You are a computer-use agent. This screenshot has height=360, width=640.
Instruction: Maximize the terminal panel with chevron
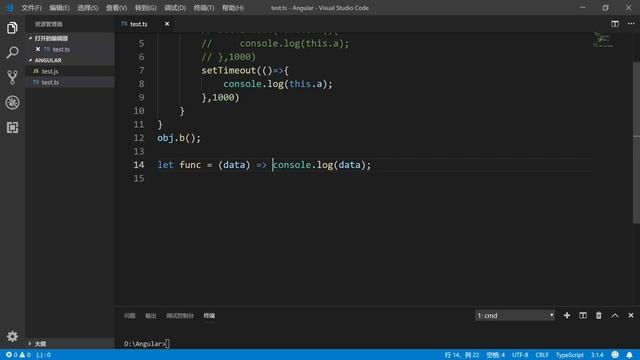pyautogui.click(x=615, y=316)
